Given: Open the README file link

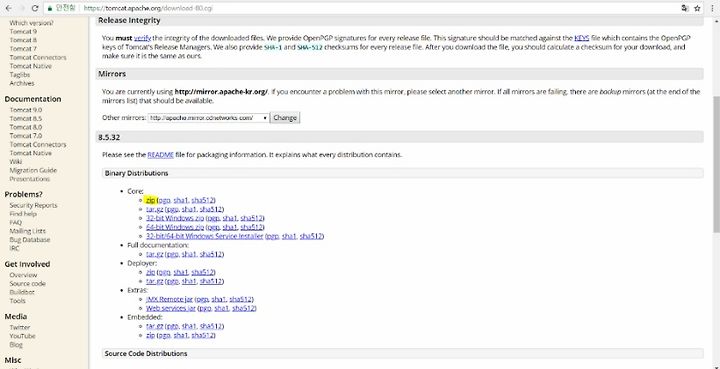Looking at the screenshot, I should coord(160,155).
